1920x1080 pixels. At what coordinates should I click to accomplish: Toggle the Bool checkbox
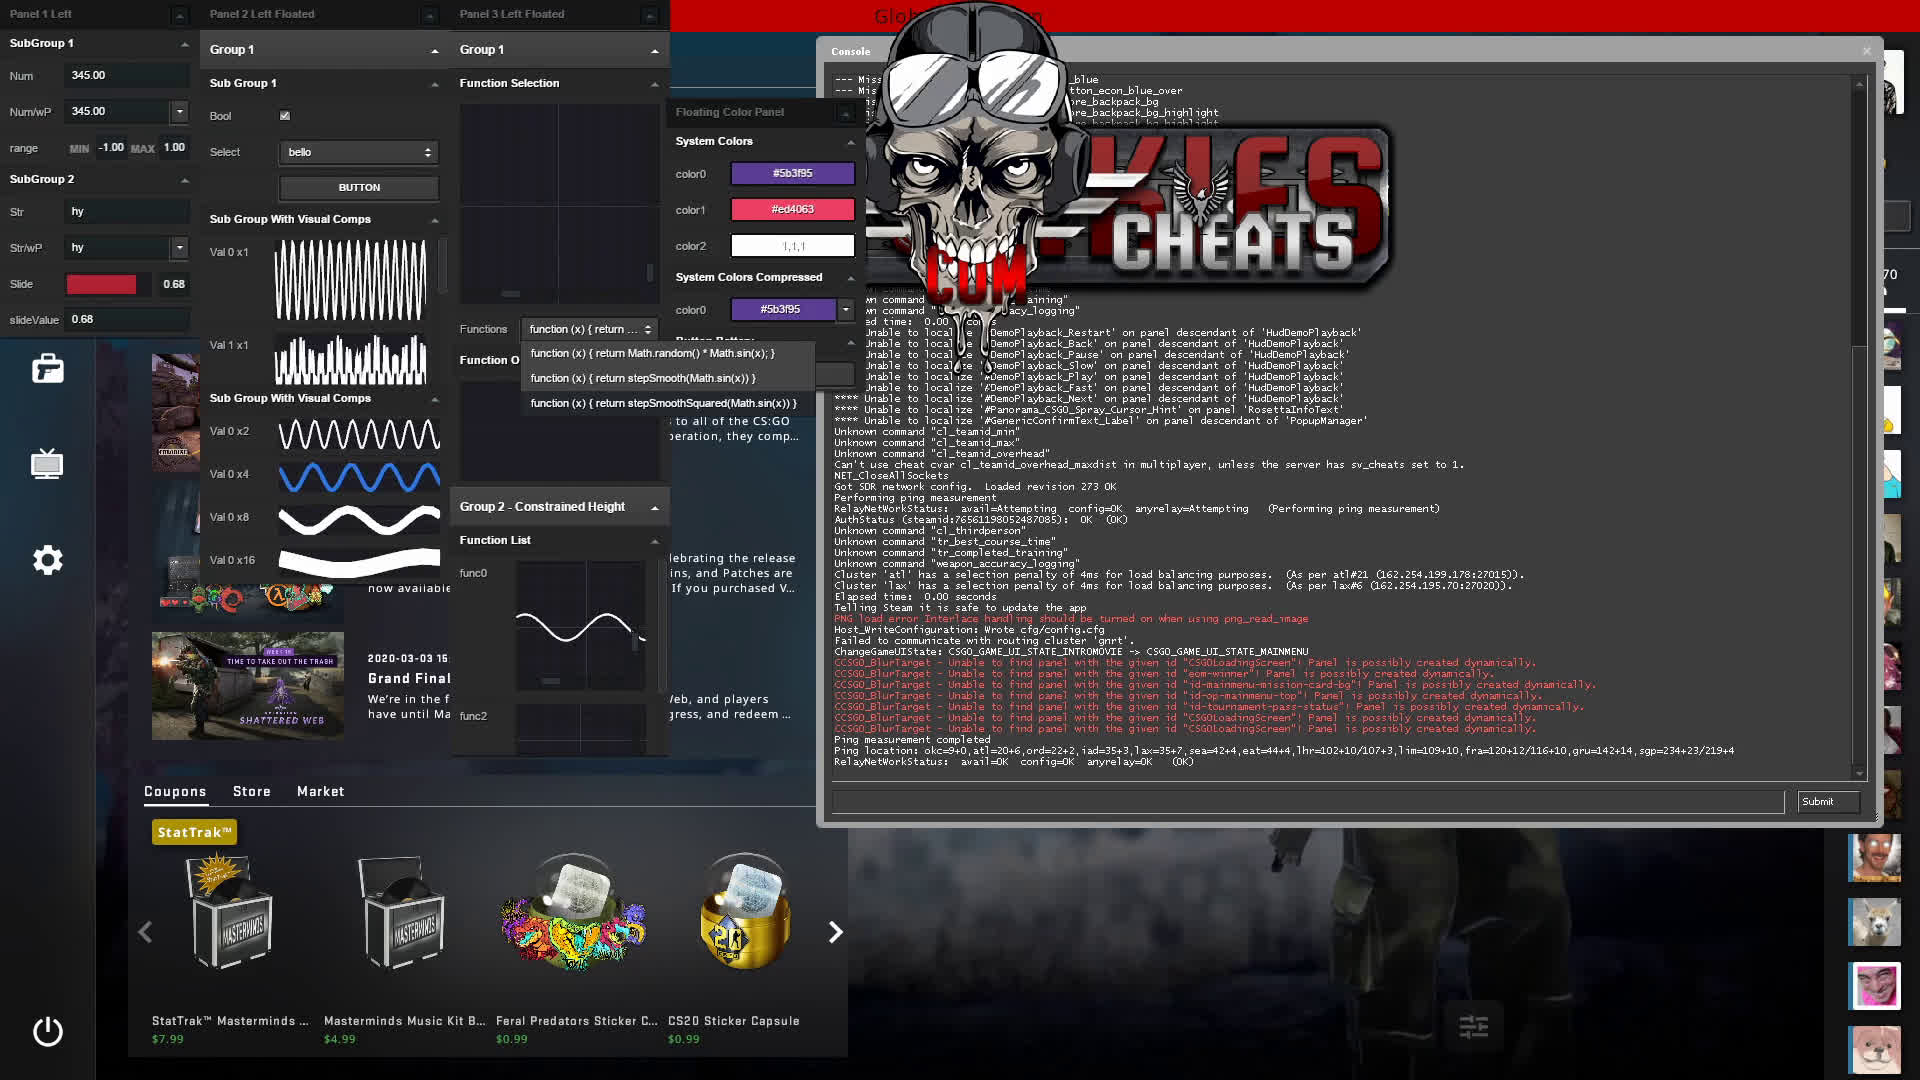[x=285, y=116]
